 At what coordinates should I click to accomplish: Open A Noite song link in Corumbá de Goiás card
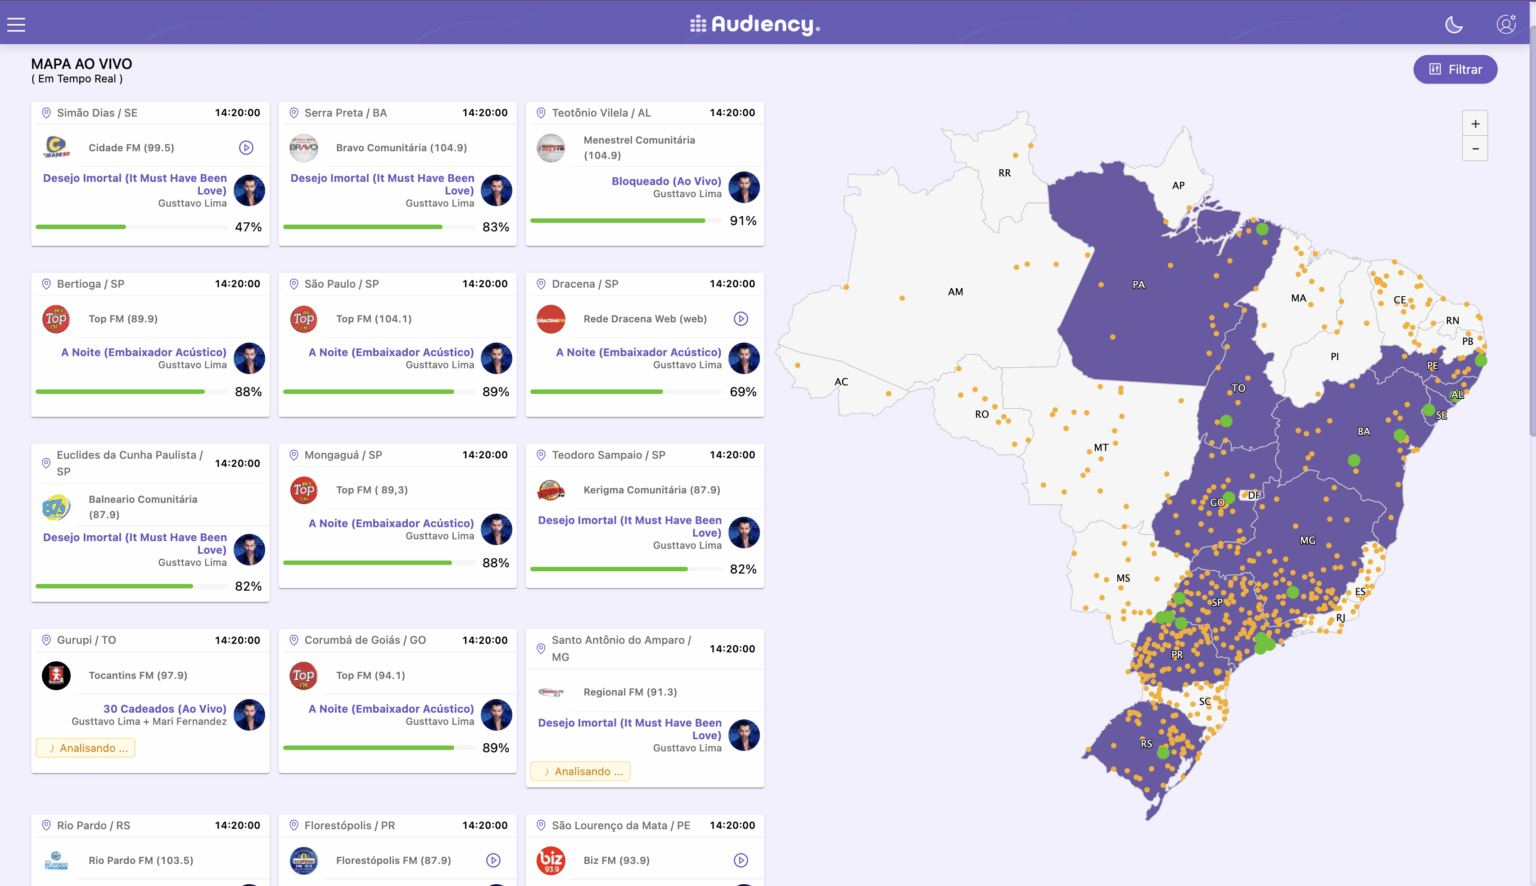point(391,709)
